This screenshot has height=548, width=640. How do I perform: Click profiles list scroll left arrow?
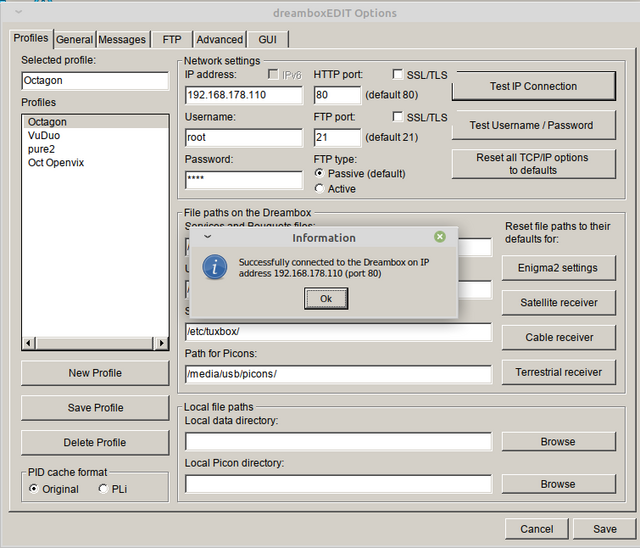coord(29,343)
